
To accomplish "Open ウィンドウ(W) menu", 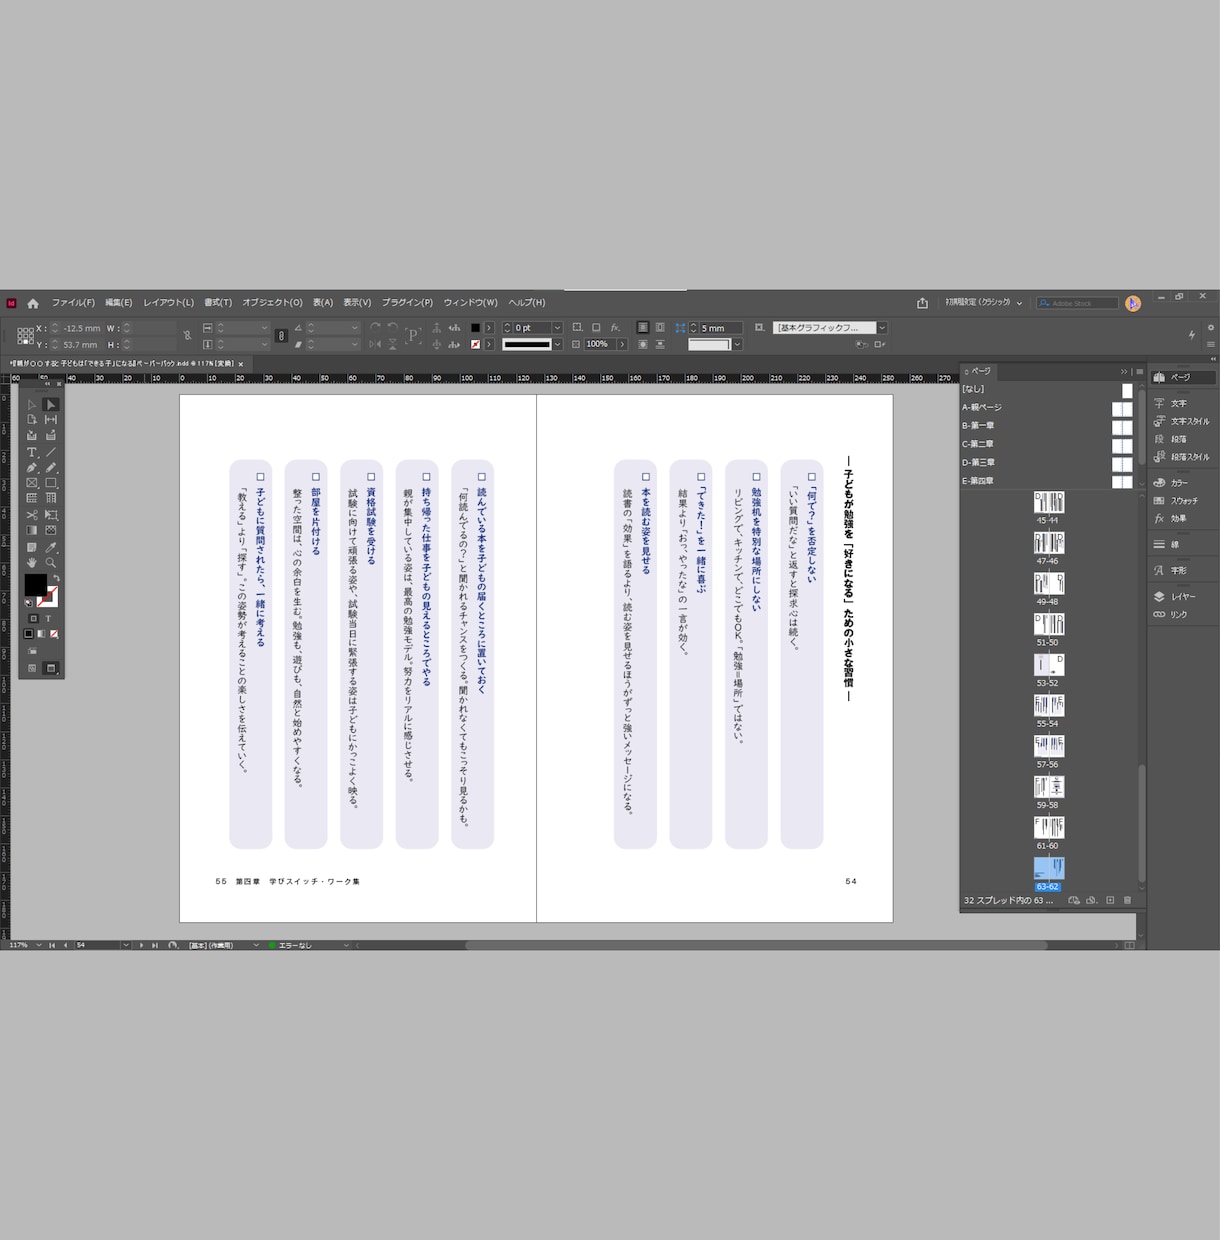I will click(470, 303).
